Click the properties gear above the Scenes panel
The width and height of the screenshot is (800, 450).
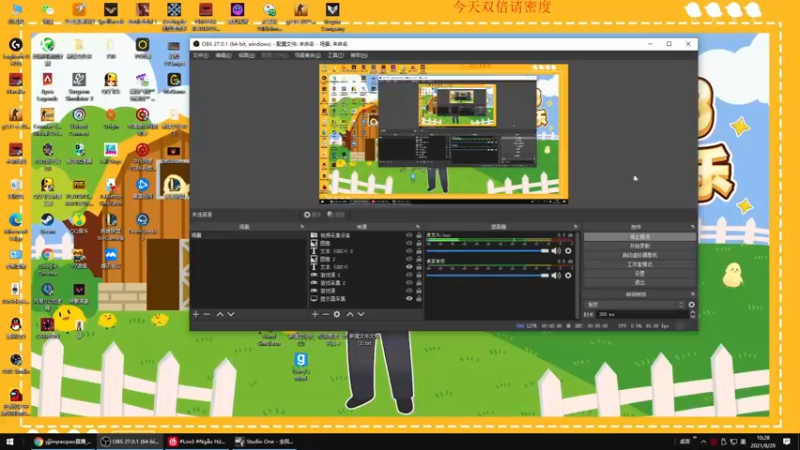coord(312,215)
